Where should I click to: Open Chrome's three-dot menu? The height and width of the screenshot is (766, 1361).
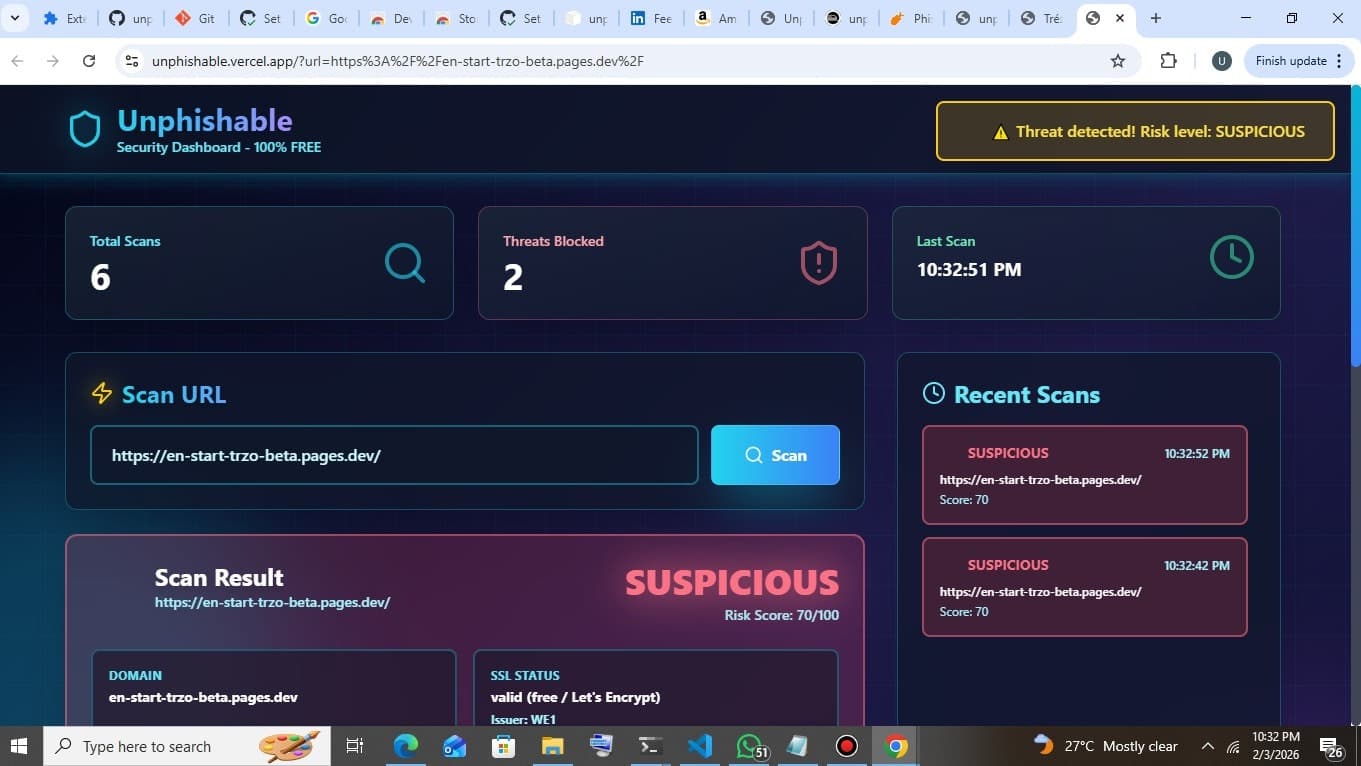pos(1341,61)
